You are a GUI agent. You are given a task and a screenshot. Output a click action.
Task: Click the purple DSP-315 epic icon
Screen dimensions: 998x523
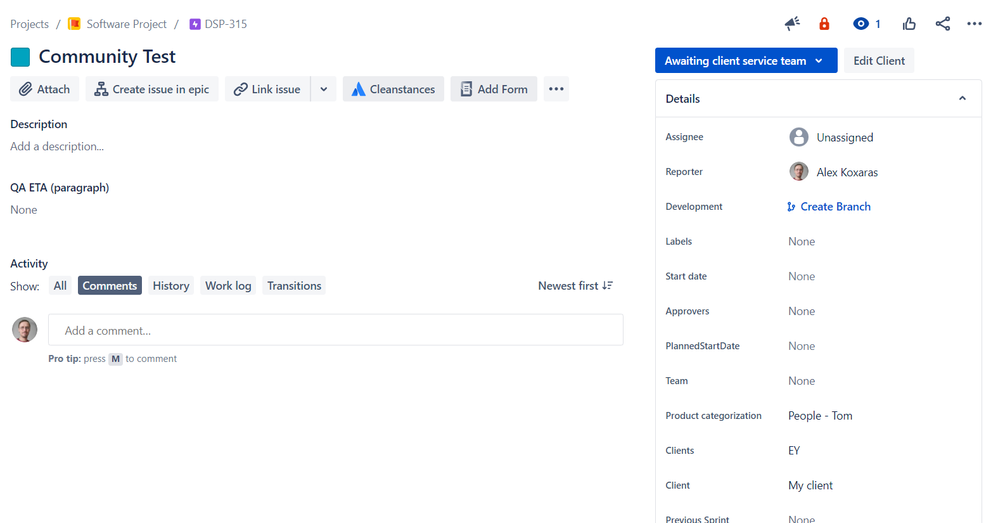click(195, 24)
